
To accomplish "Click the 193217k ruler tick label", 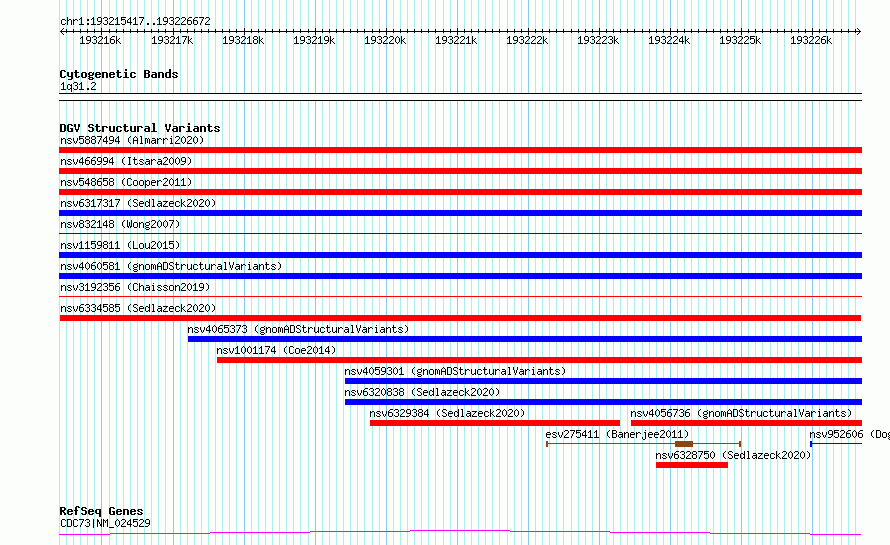I will (172, 40).
